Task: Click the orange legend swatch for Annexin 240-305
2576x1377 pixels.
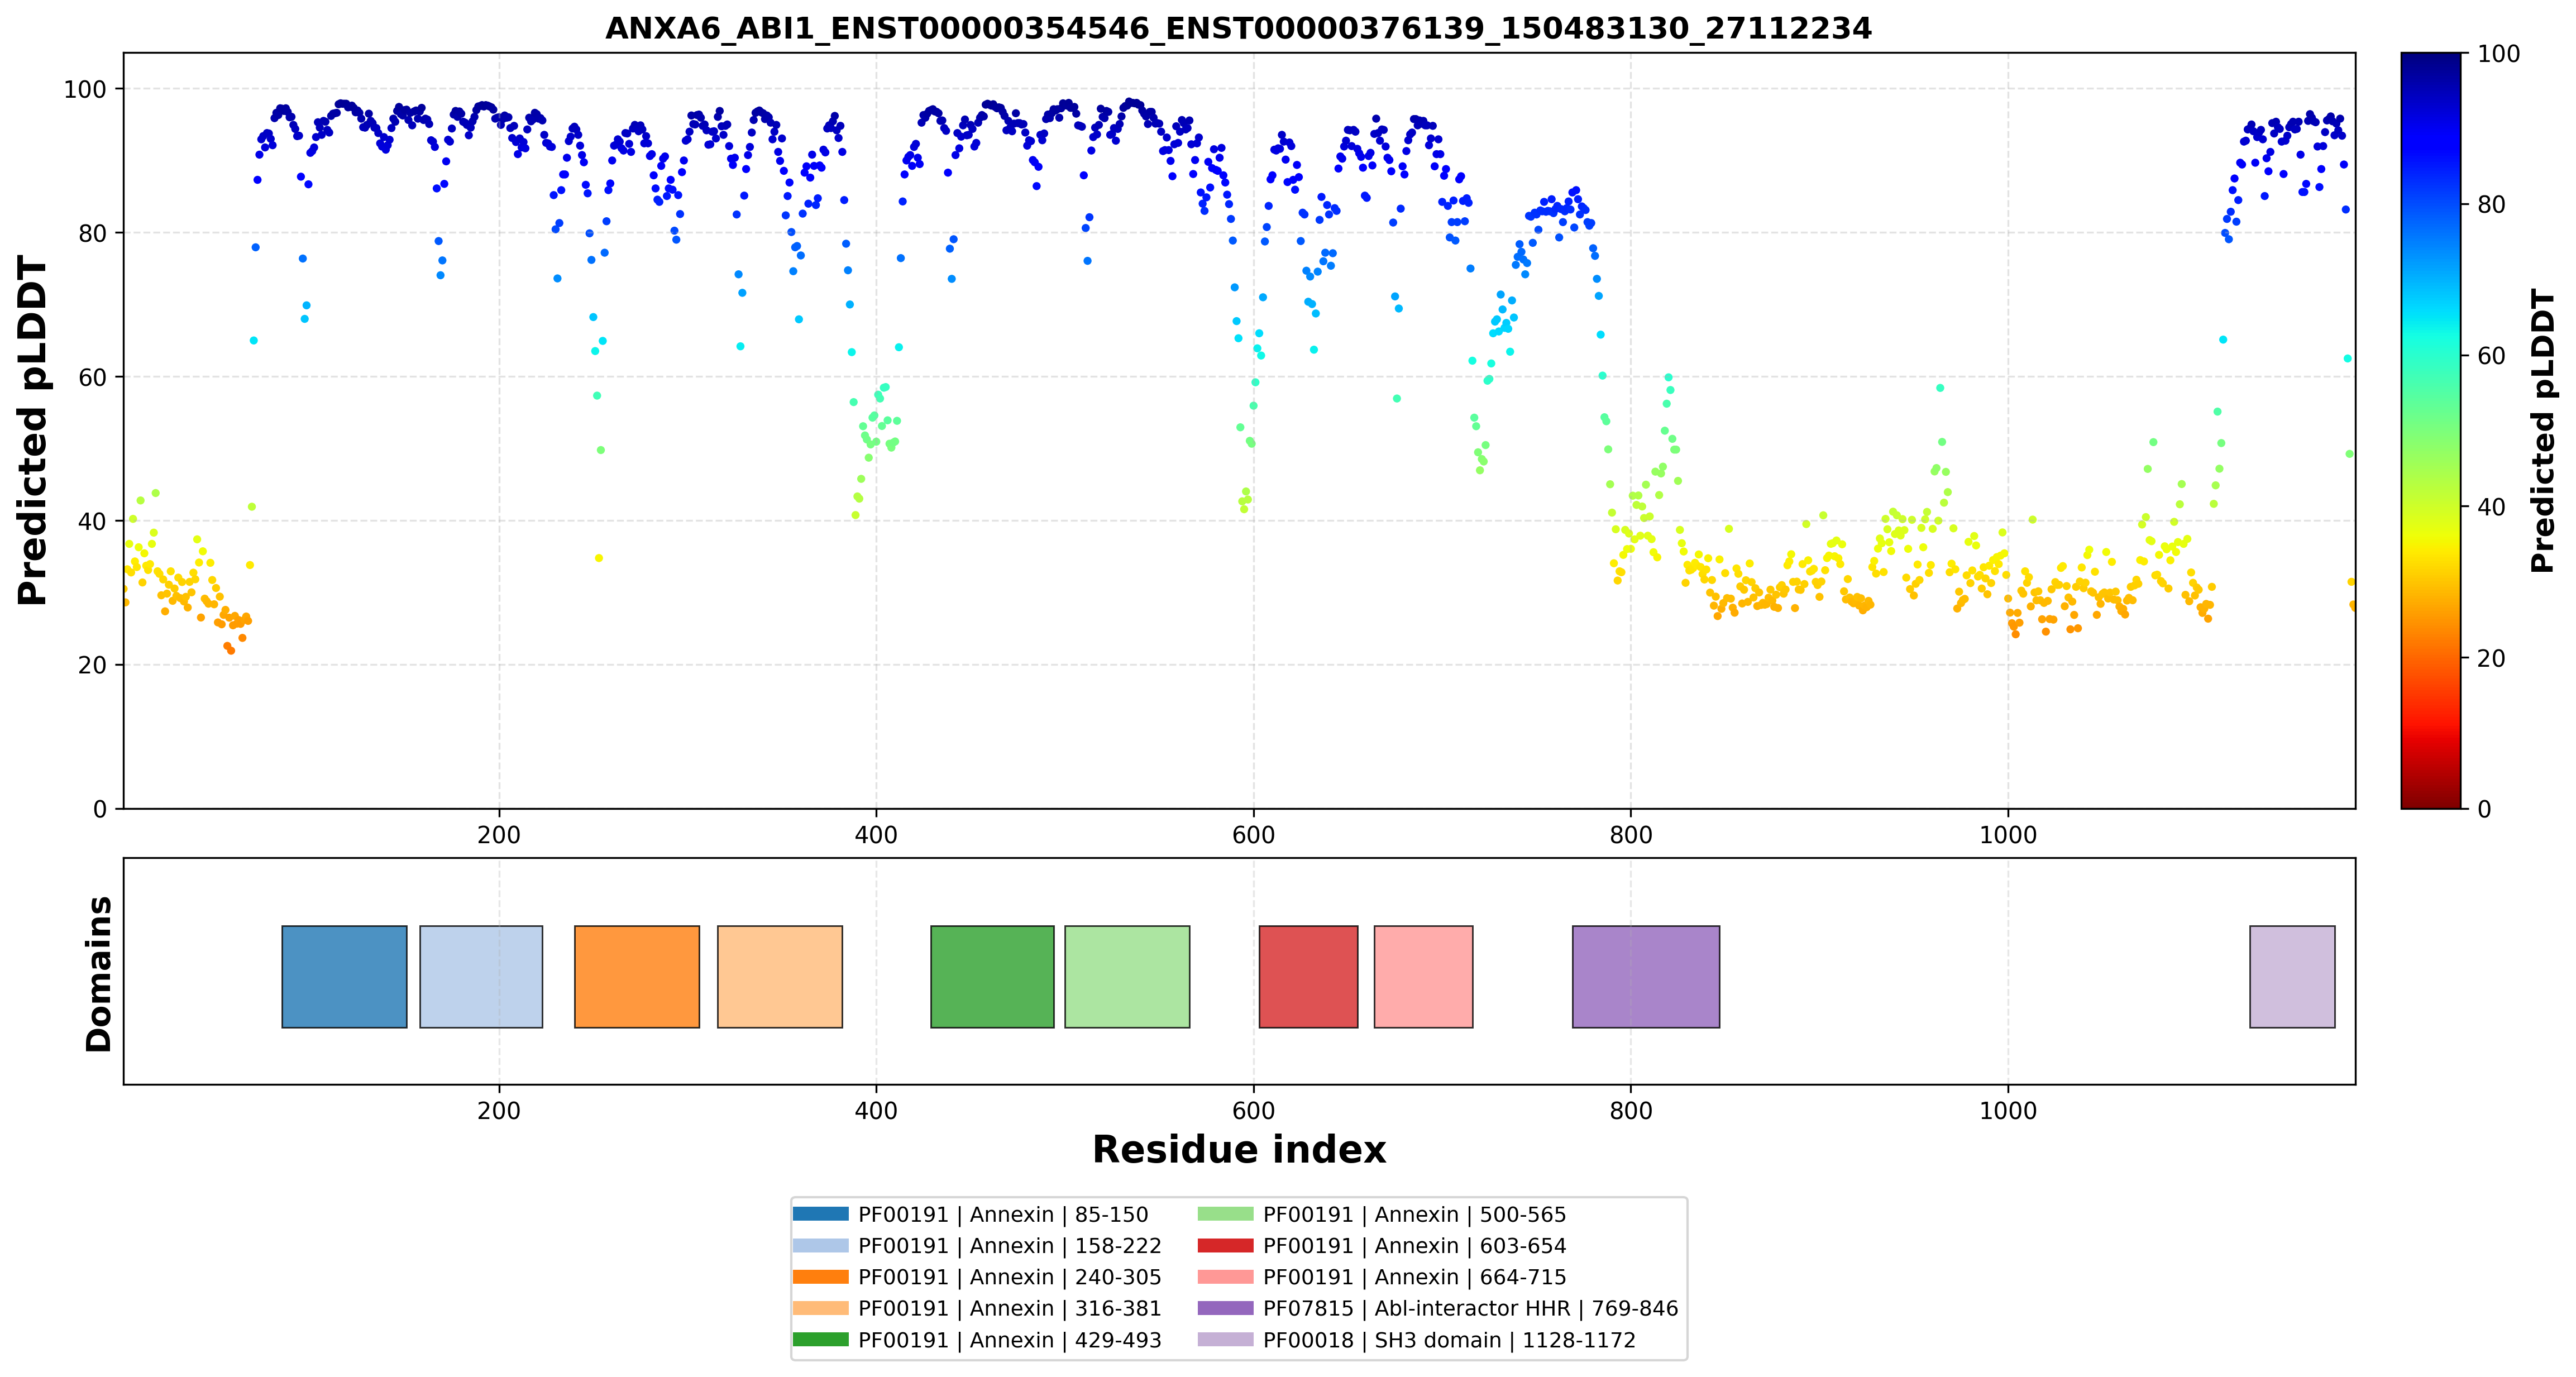Action: [x=820, y=1277]
